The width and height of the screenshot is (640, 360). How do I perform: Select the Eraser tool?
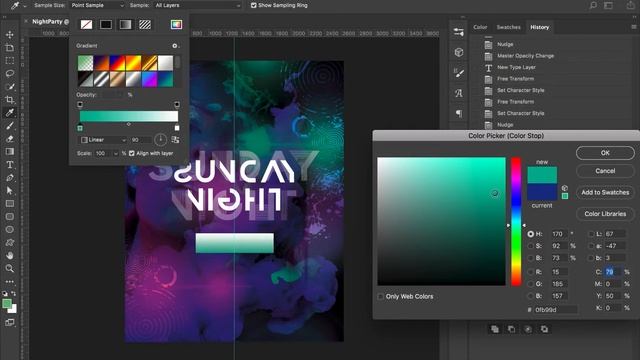point(10,139)
